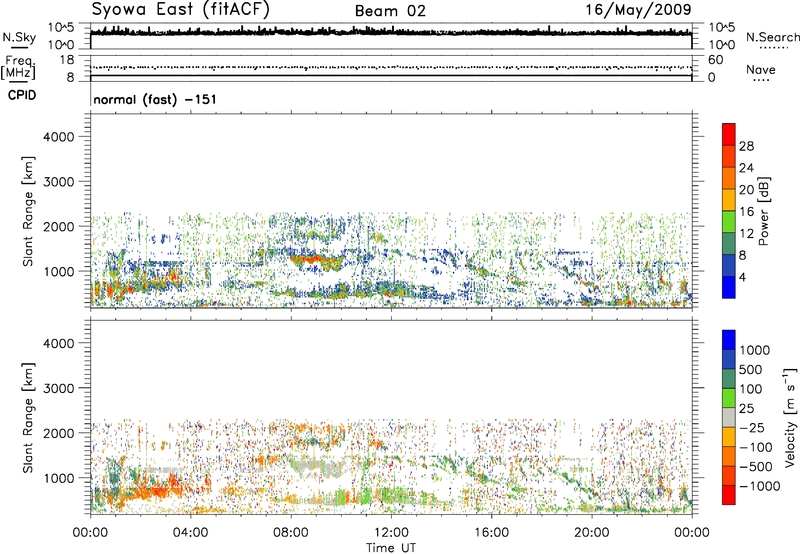Click the Velocity scale value 100
Screen dimensions: 800x554
click(751, 389)
